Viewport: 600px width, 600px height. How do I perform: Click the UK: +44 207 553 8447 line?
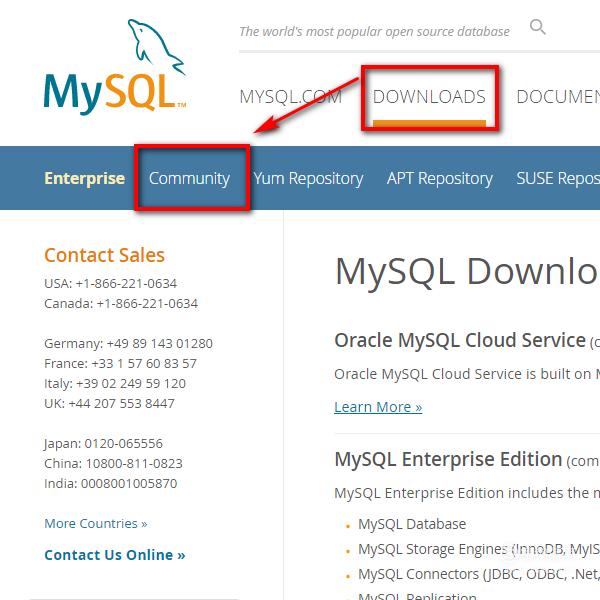pyautogui.click(x=109, y=403)
